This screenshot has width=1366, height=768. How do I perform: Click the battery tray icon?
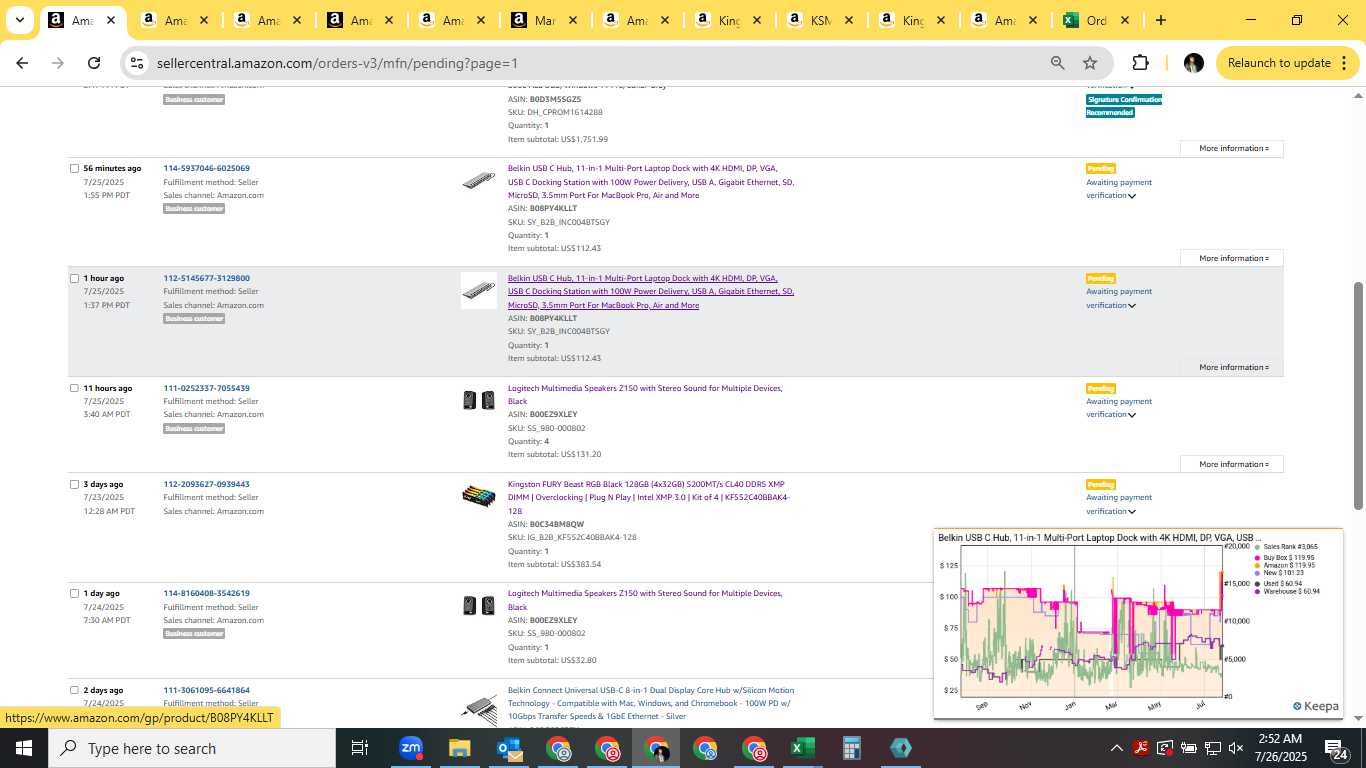pyautogui.click(x=1189, y=748)
